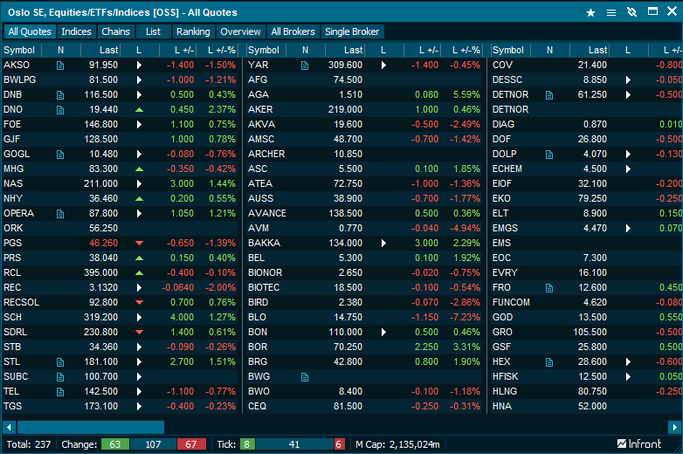Open news document icon for GOGL

pyautogui.click(x=60, y=154)
